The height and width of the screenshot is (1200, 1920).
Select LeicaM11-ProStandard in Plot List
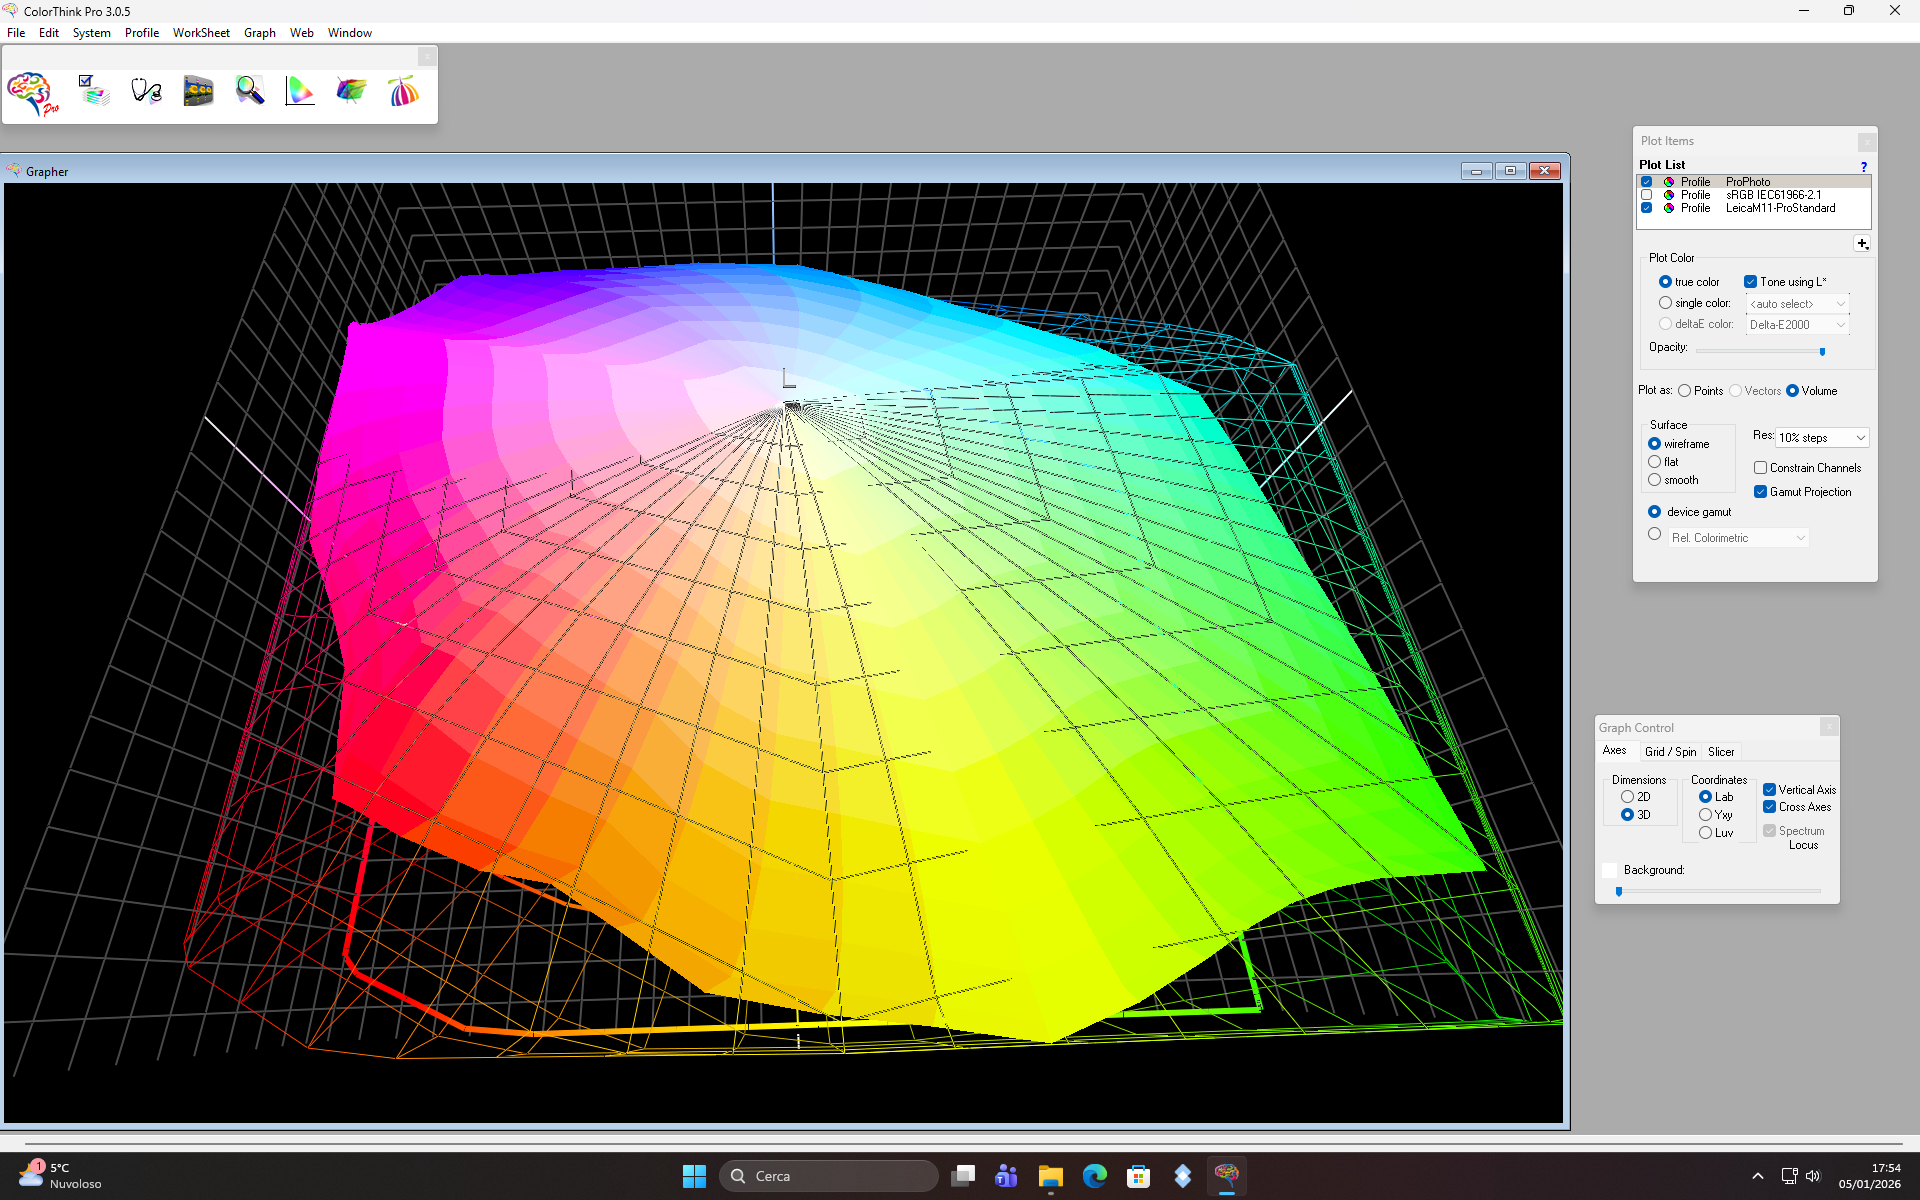(1780, 208)
